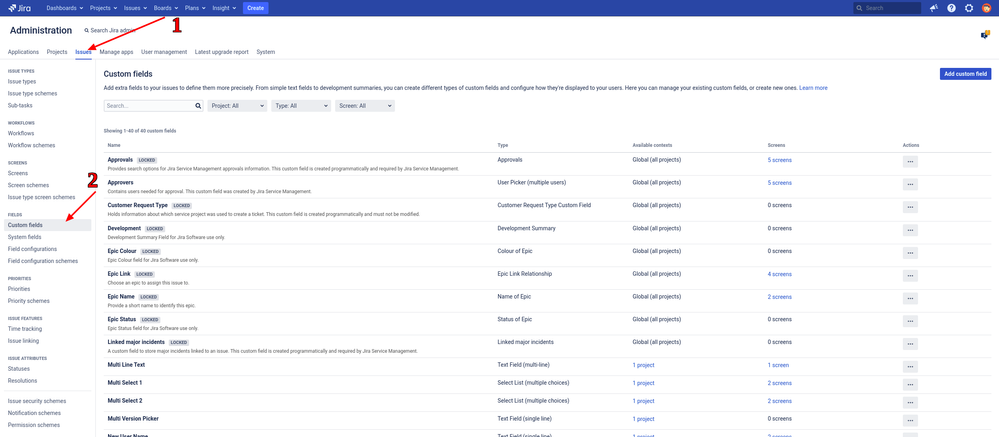Click the top bar Search field
The image size is (999, 437).
click(887, 8)
